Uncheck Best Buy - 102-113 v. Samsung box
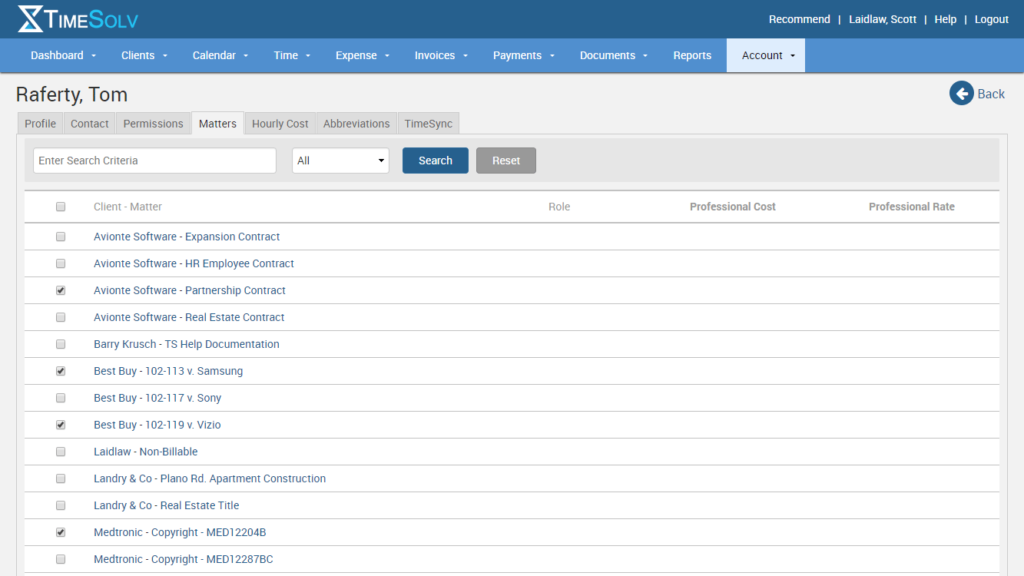Image resolution: width=1024 pixels, height=576 pixels. coord(61,371)
